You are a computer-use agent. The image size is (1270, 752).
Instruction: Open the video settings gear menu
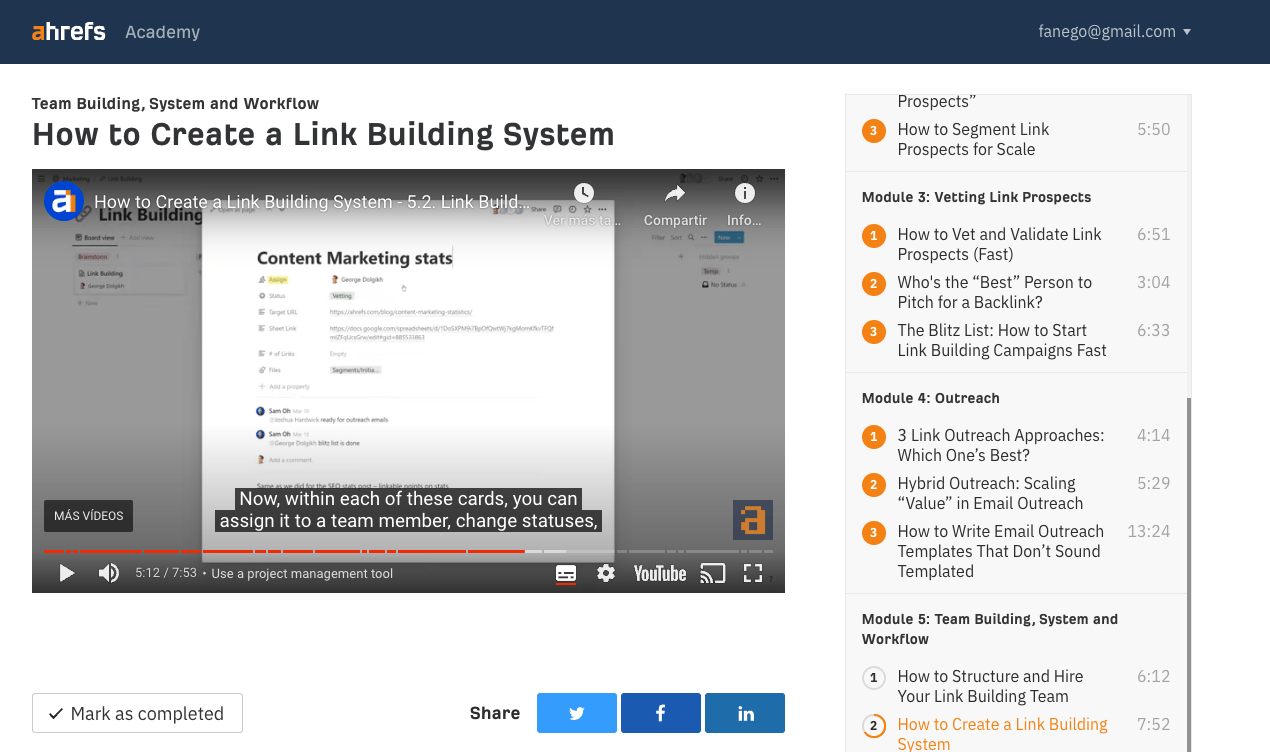[606, 573]
